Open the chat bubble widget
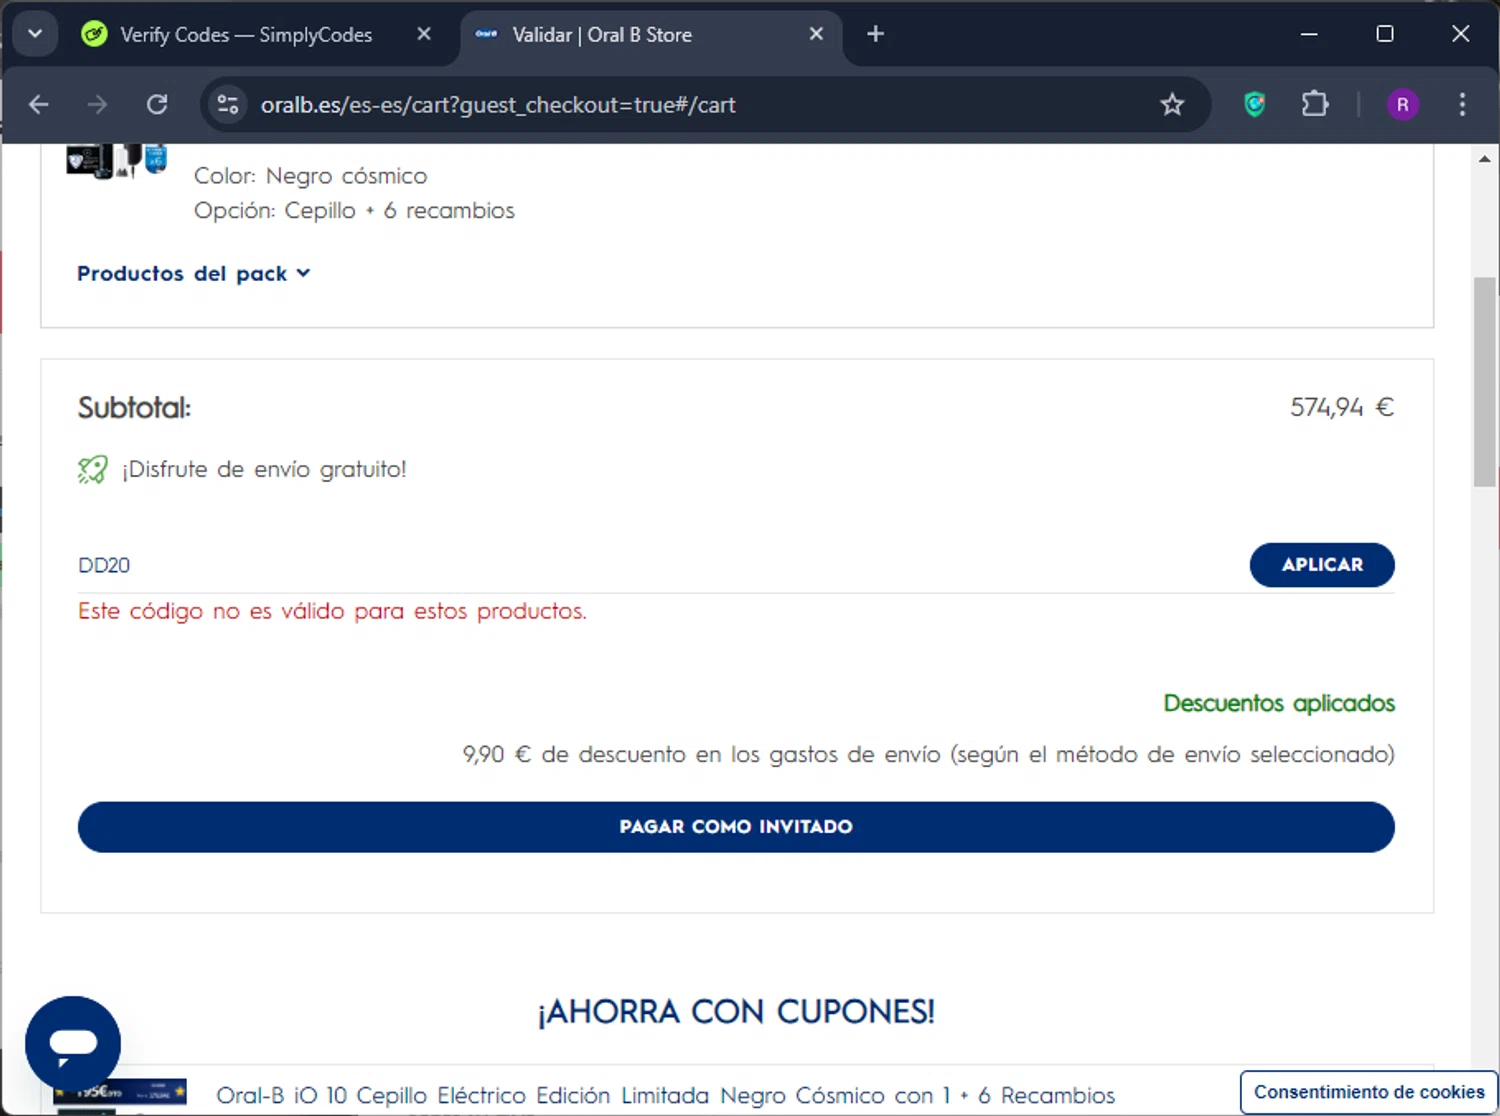Image resolution: width=1500 pixels, height=1116 pixels. click(73, 1044)
